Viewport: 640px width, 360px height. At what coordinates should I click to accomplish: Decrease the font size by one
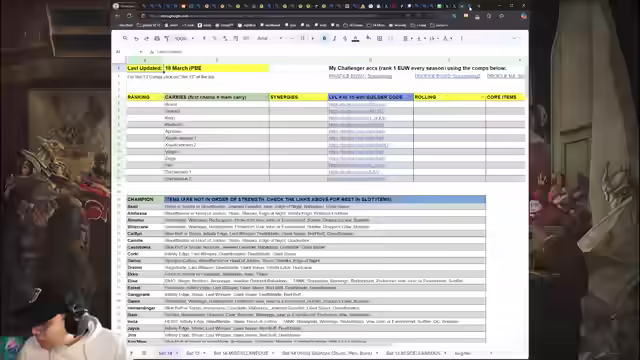coord(291,38)
